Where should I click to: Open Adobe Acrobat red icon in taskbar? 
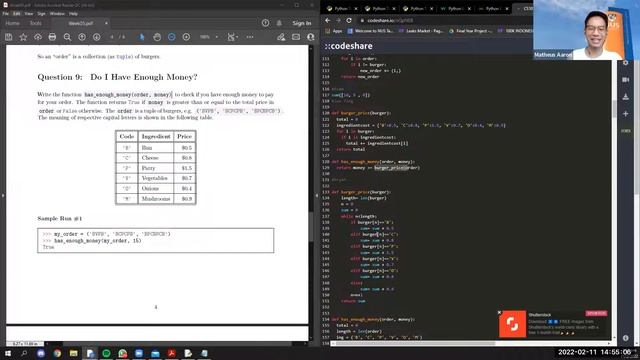(171, 353)
